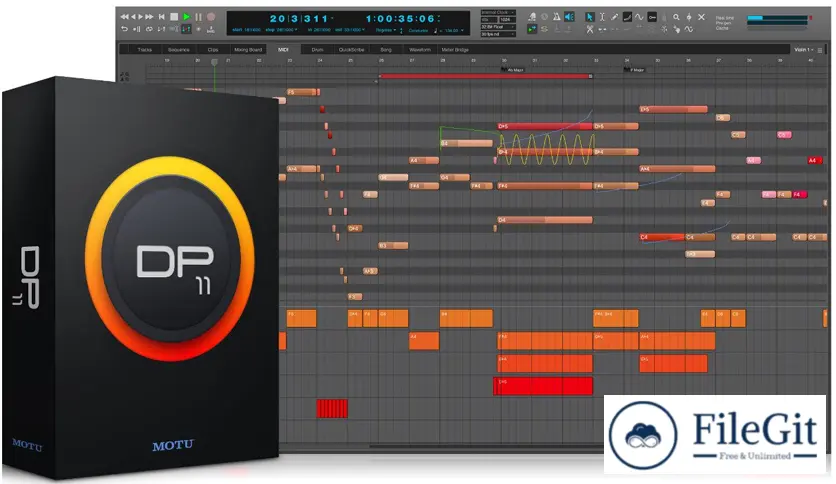Switch to the Song tab

385,50
